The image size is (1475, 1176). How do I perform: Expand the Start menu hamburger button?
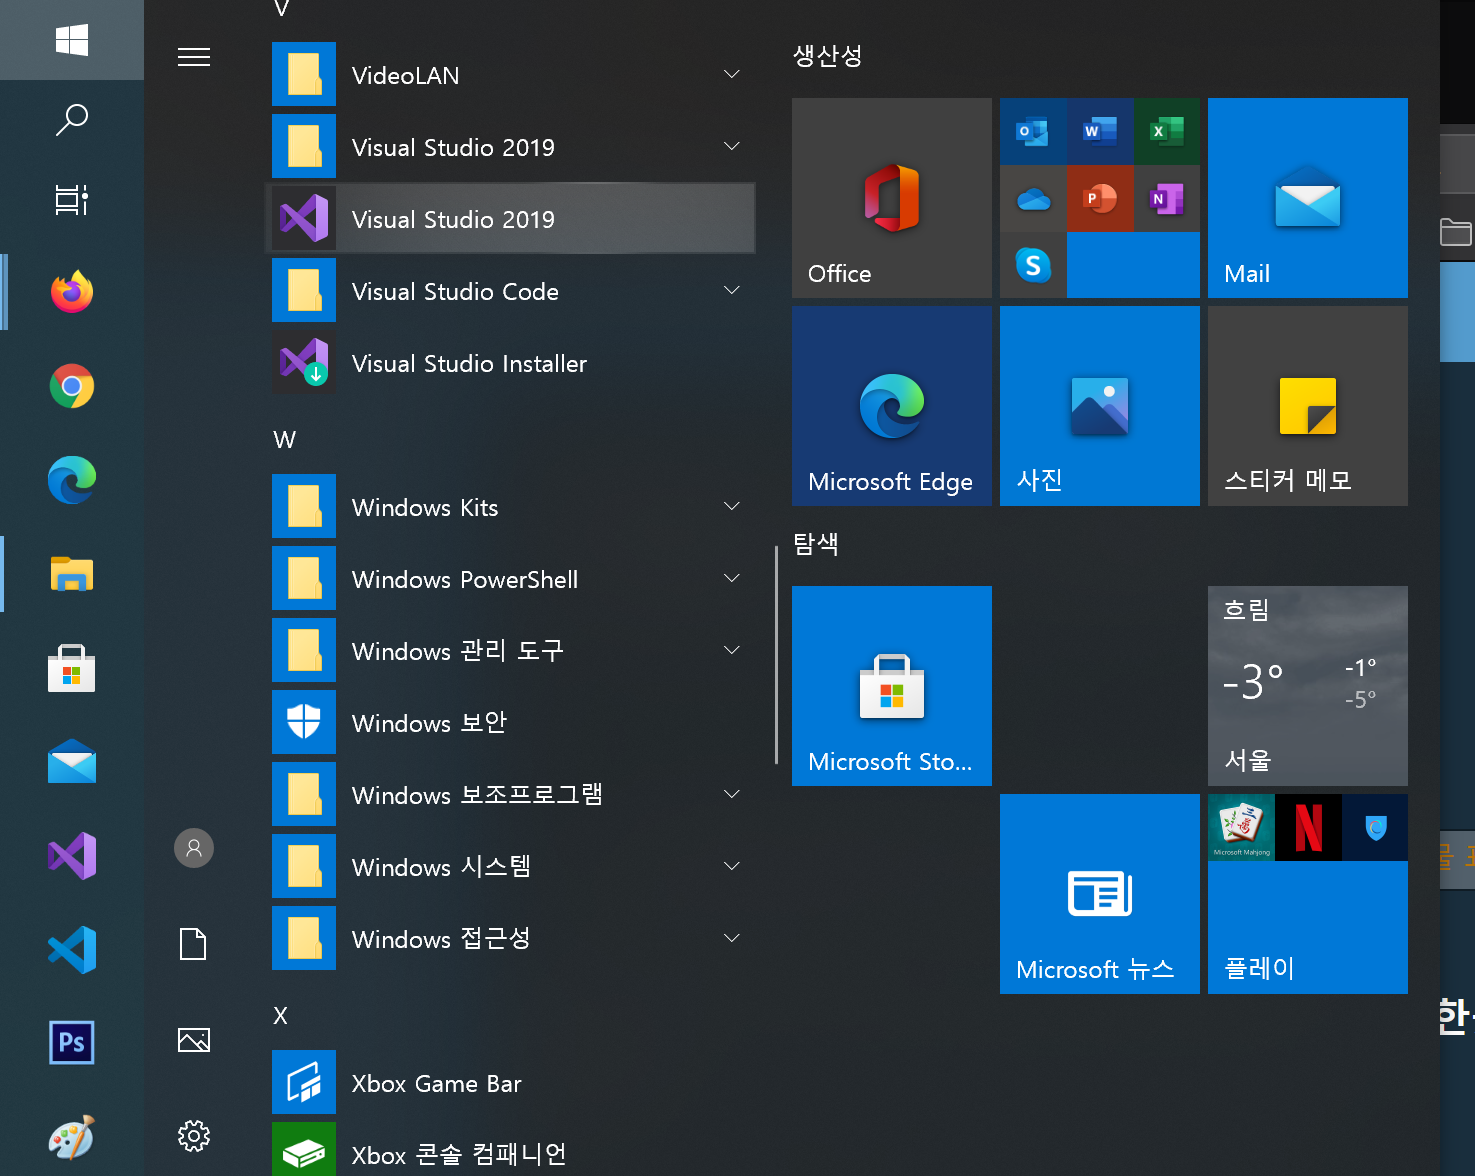click(x=194, y=57)
